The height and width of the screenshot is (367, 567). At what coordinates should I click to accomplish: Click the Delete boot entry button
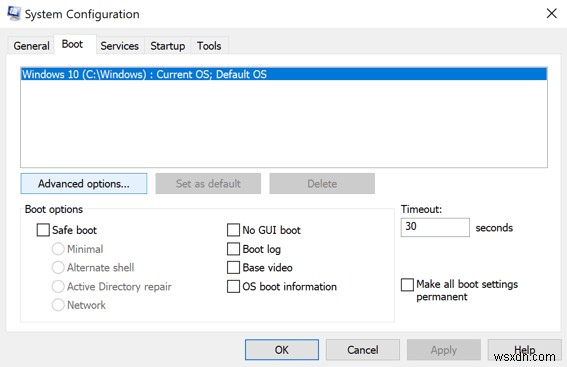tap(322, 184)
